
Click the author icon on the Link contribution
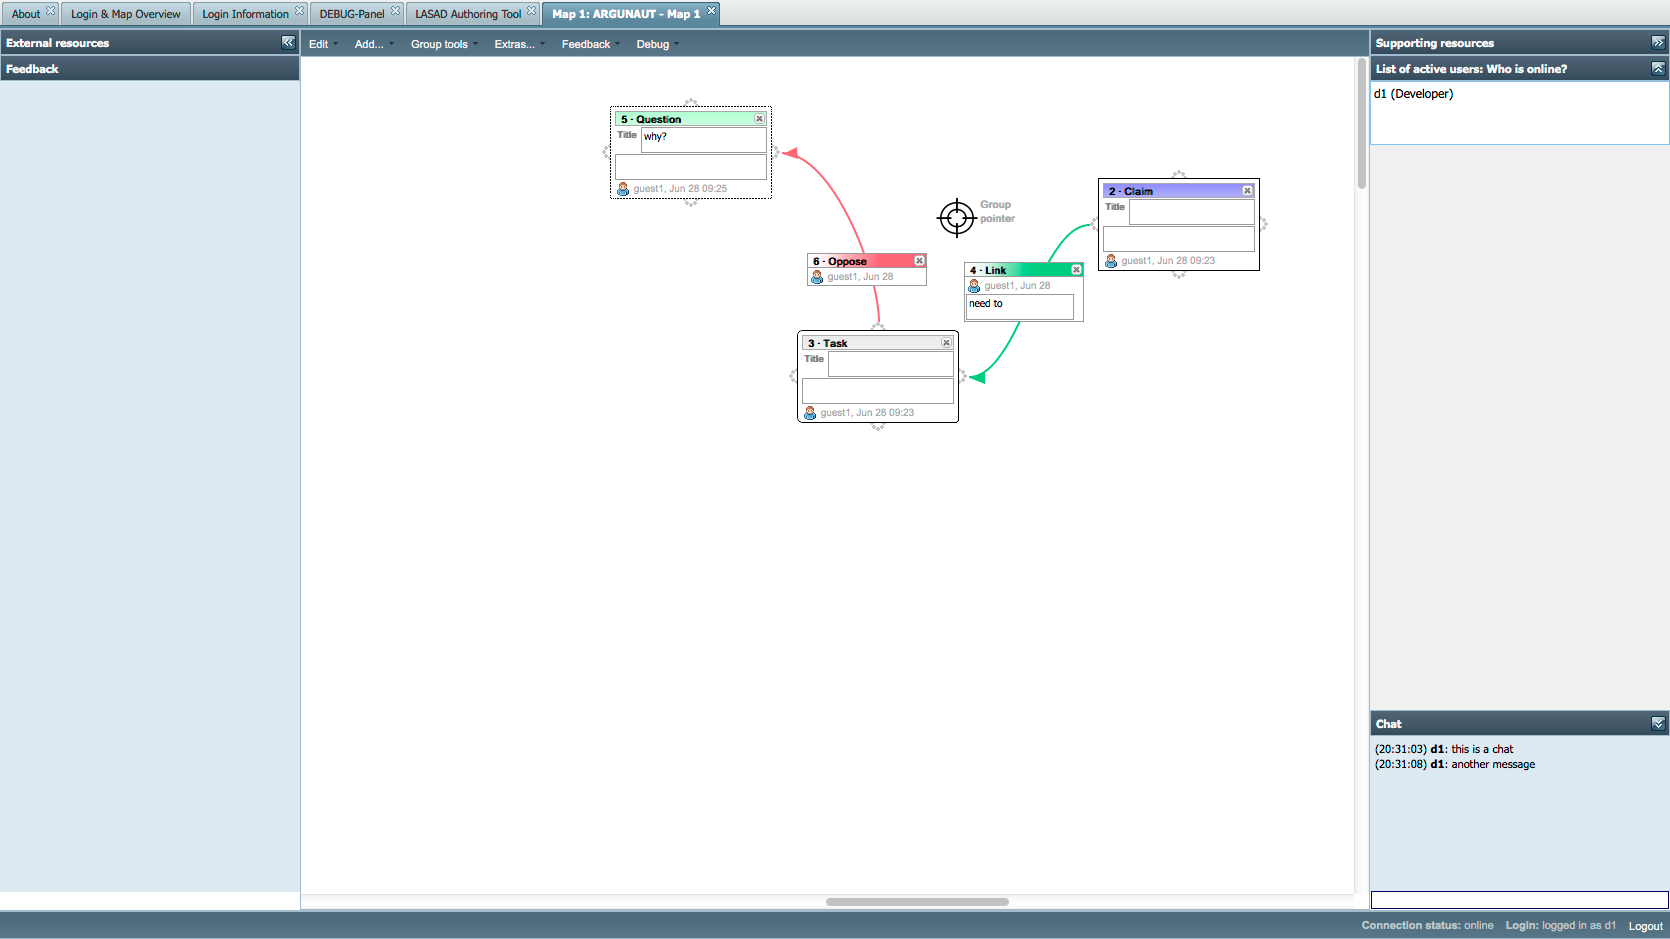[x=973, y=285]
